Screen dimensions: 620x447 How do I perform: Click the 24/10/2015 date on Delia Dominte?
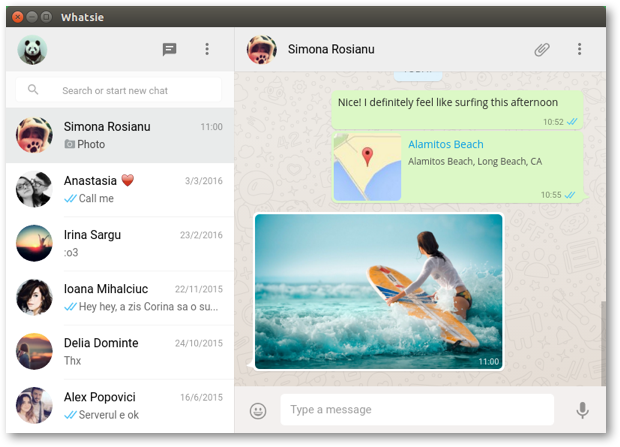[198, 343]
